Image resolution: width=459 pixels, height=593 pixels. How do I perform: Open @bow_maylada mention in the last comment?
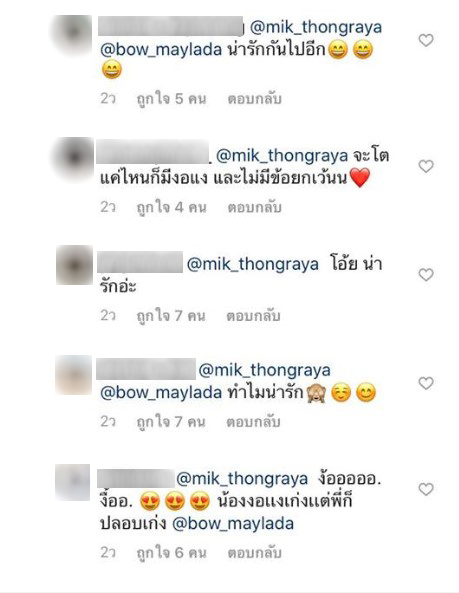[233, 524]
